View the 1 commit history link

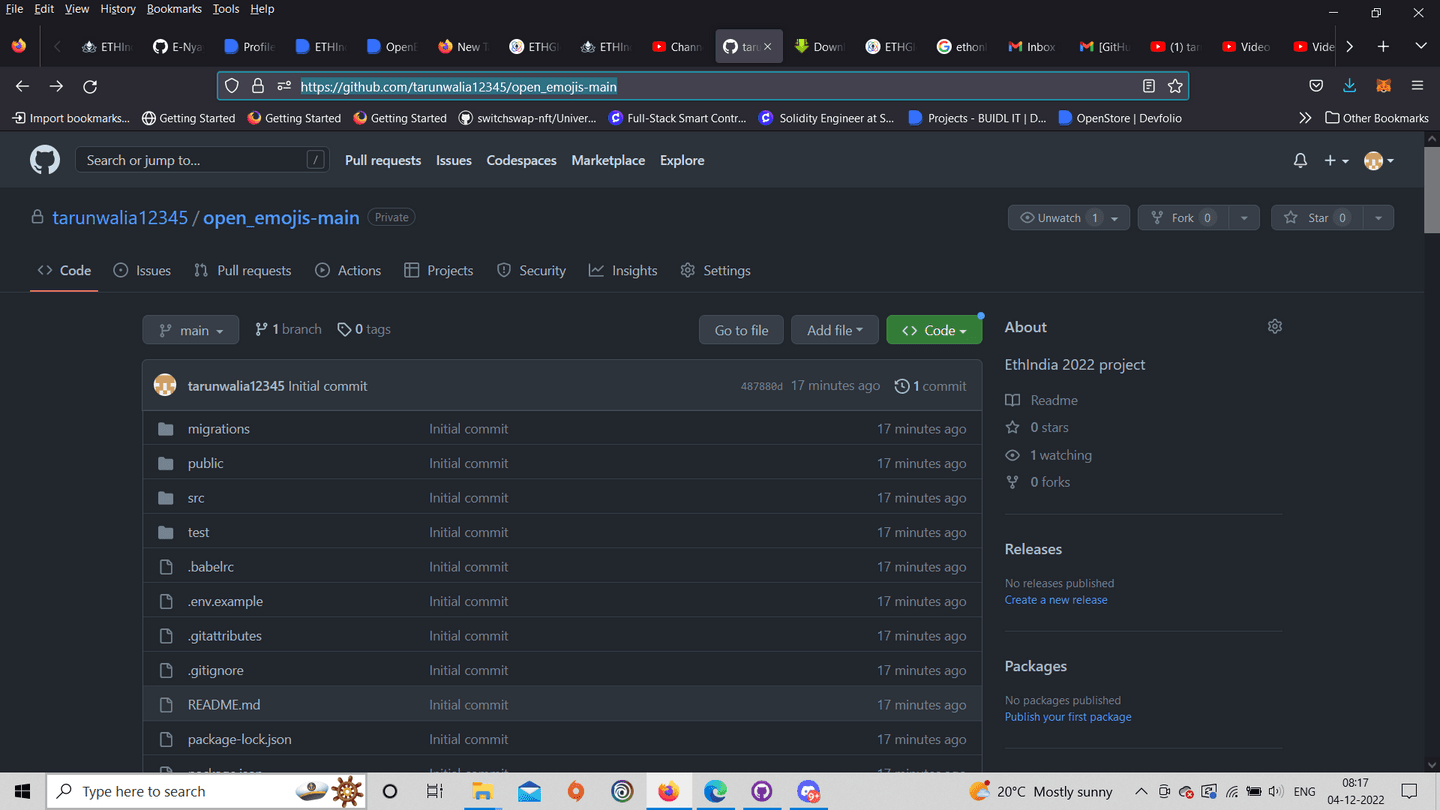[x=930, y=386]
